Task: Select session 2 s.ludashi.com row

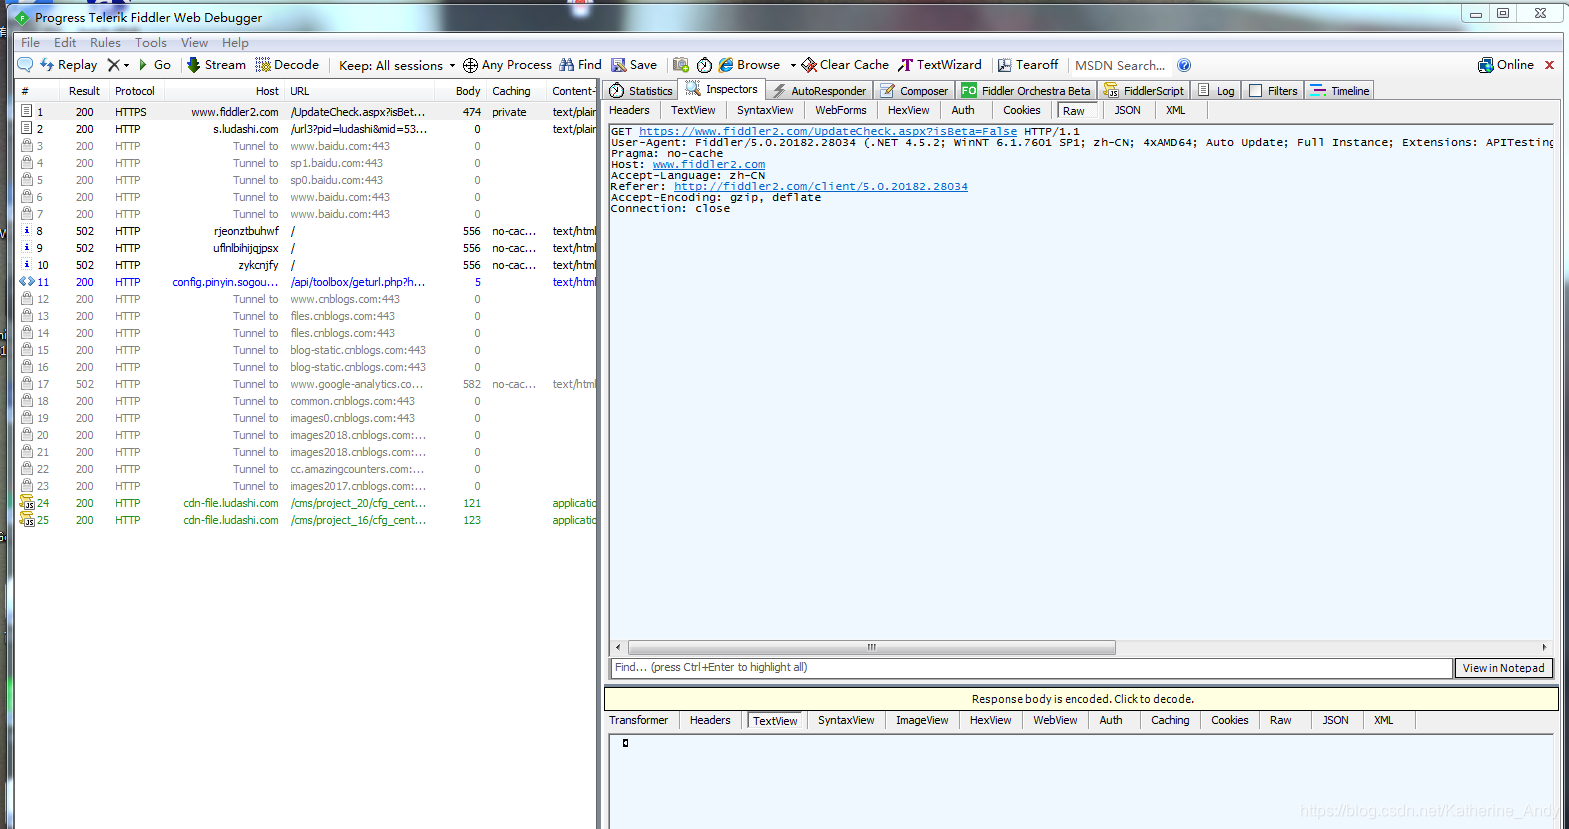Action: pyautogui.click(x=308, y=129)
